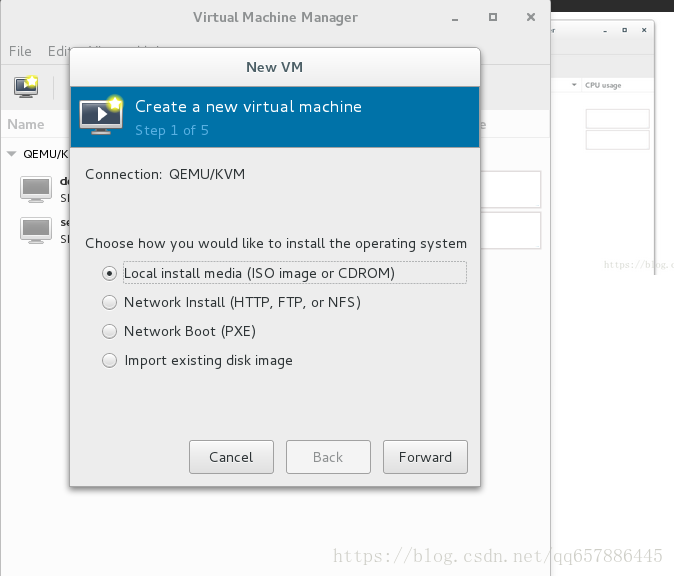Maximize the Virtual Machine Manager window
The height and width of the screenshot is (576, 674).
pyautogui.click(x=493, y=17)
